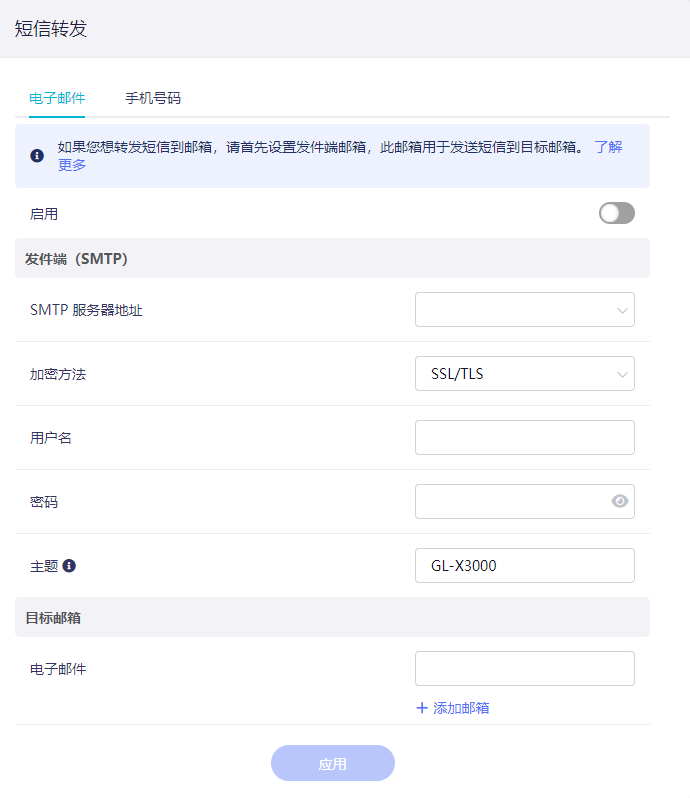Switch to the 手机号码 tab
This screenshot has width=690, height=798.
(x=153, y=98)
